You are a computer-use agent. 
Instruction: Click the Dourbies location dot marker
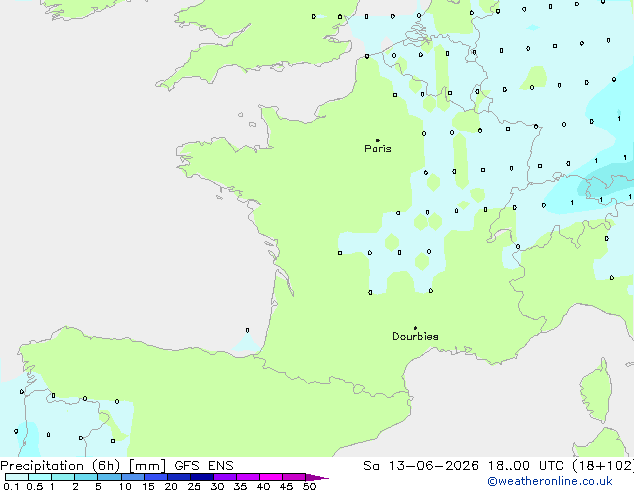click(415, 328)
